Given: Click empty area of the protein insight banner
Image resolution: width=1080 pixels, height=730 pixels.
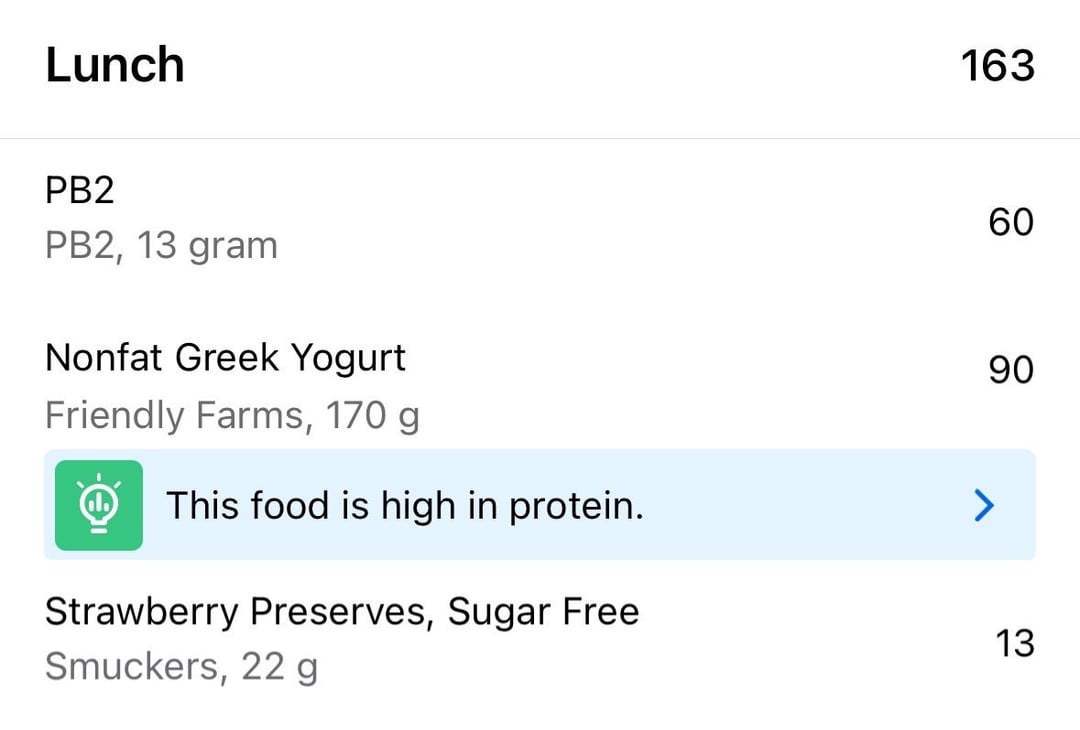Looking at the screenshot, I should 806,505.
